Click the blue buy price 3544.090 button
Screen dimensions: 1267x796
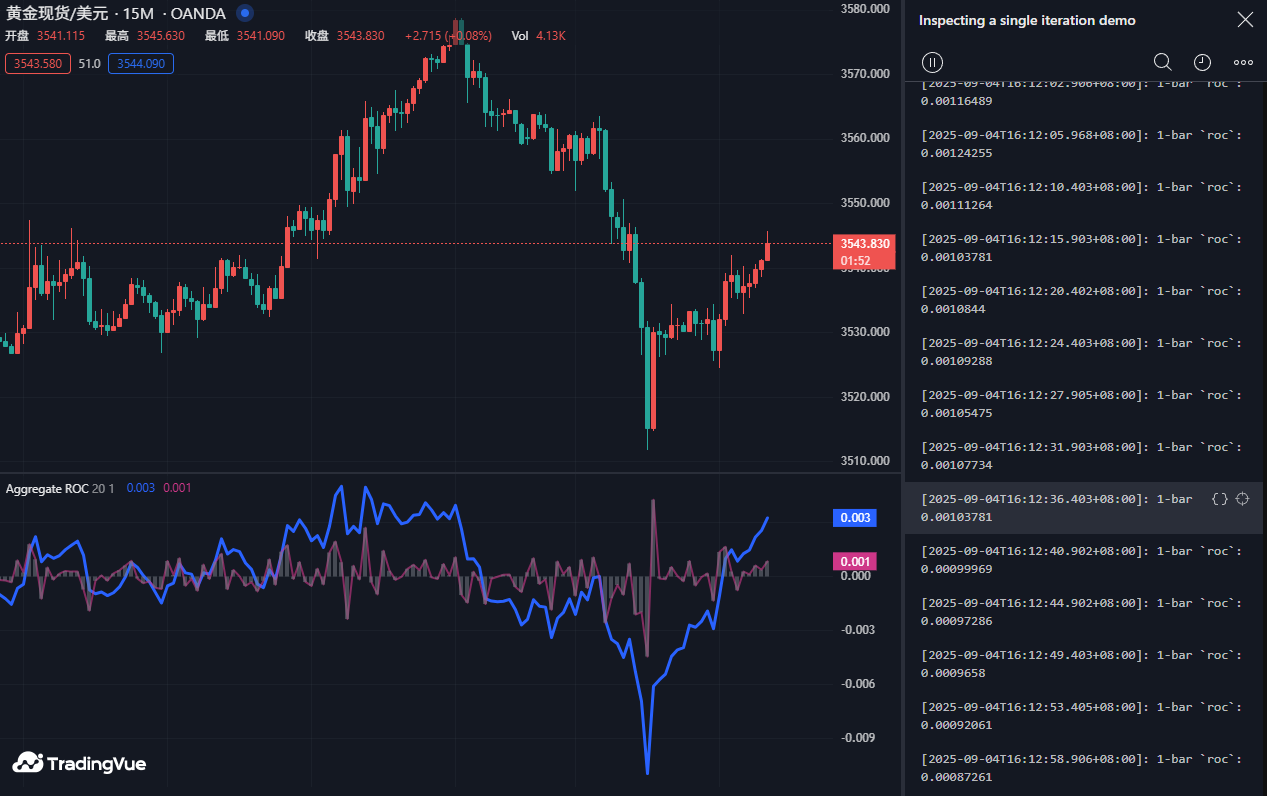click(x=141, y=64)
